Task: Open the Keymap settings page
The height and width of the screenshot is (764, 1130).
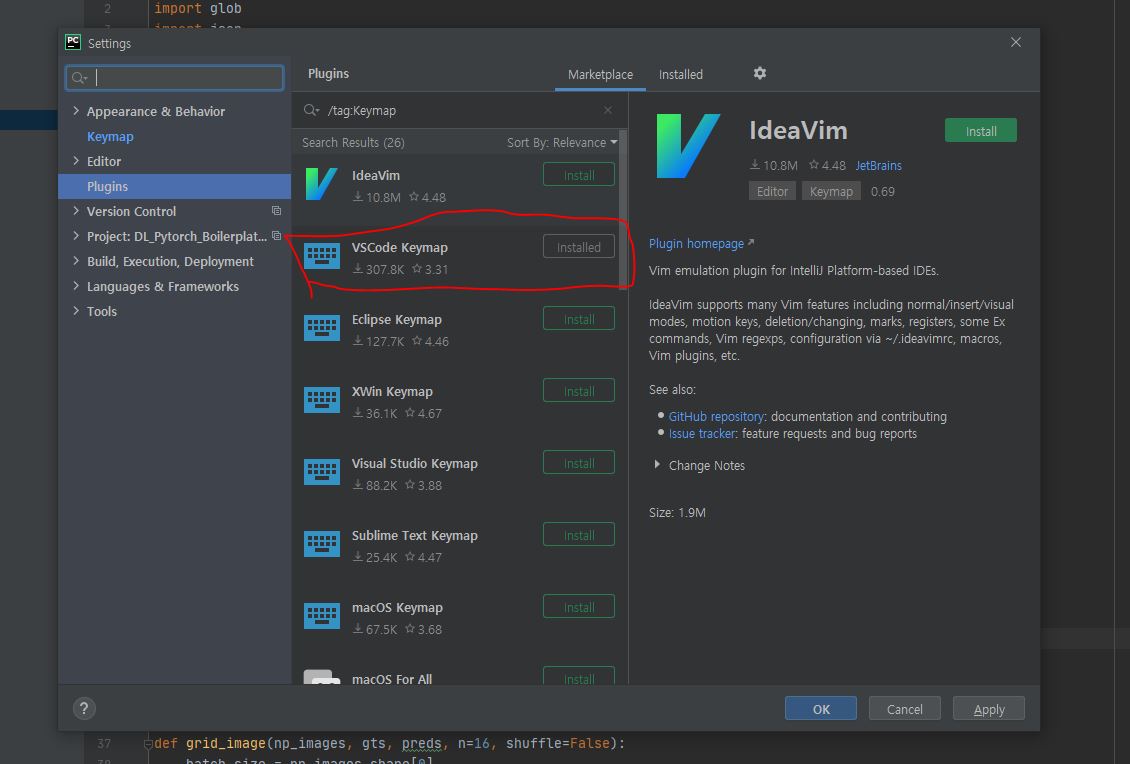Action: tap(110, 136)
